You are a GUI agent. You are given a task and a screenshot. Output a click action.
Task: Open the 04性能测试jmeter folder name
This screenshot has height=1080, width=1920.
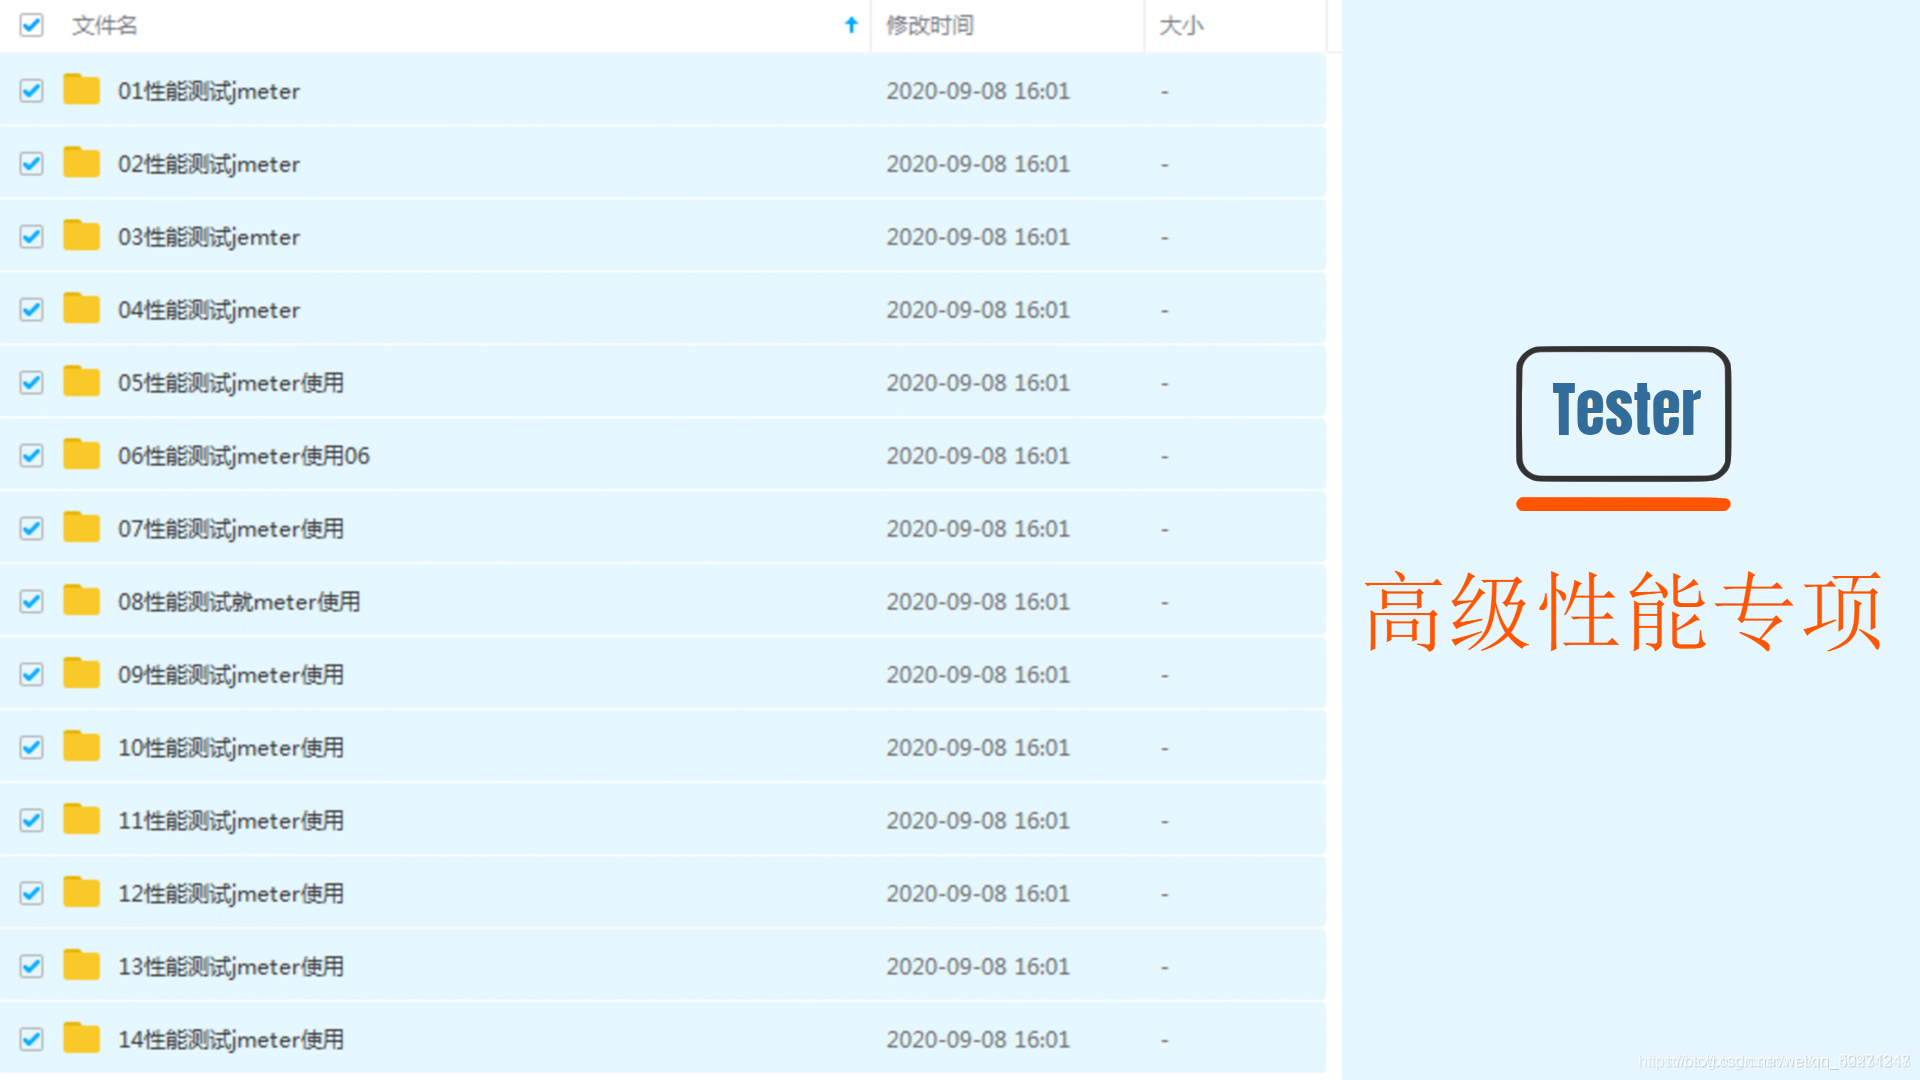[209, 310]
